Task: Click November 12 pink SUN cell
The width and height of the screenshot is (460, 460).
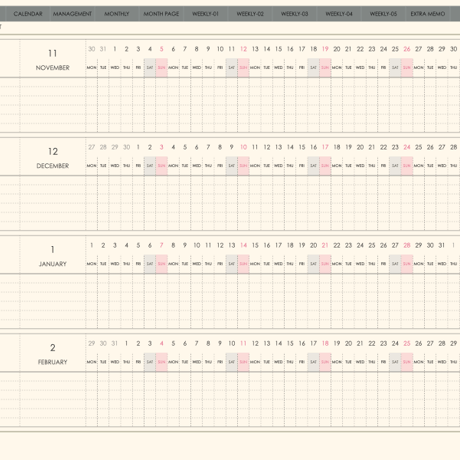Action: pyautogui.click(x=243, y=68)
